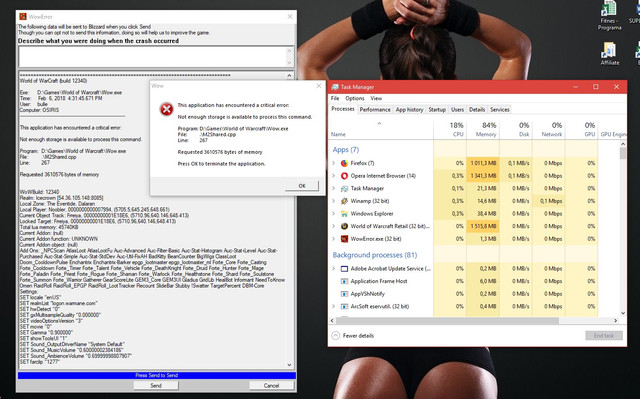Click the WowError.exe process icon
The image size is (640, 399).
click(344, 239)
